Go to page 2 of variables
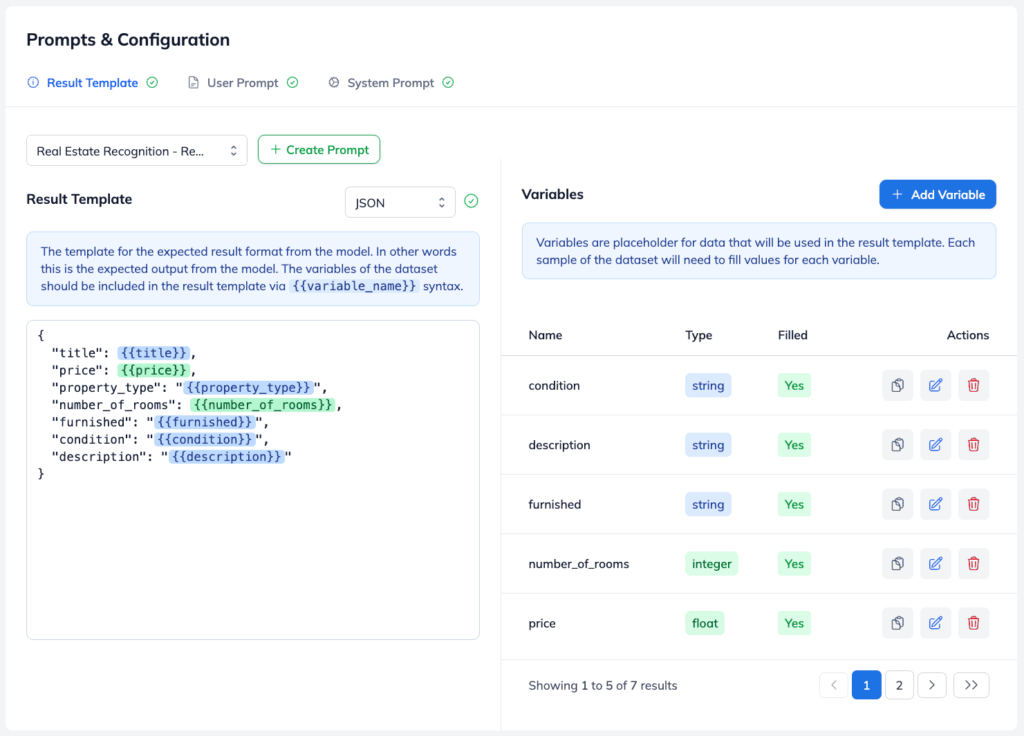This screenshot has width=1024, height=736. pyautogui.click(x=899, y=685)
